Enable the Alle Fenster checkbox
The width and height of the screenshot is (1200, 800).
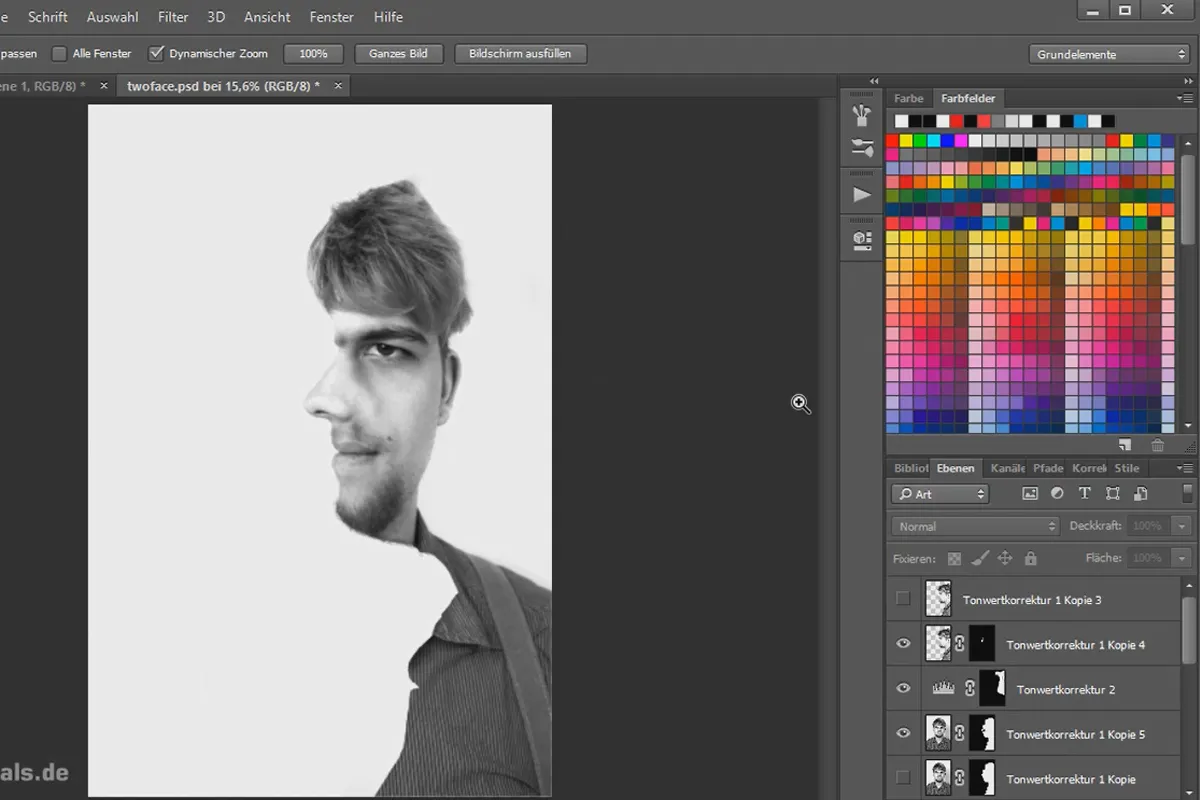(59, 53)
